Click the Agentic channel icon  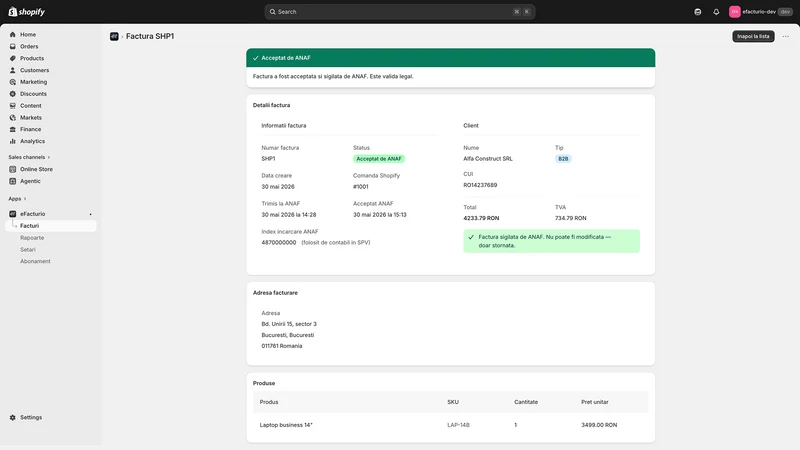(x=13, y=181)
